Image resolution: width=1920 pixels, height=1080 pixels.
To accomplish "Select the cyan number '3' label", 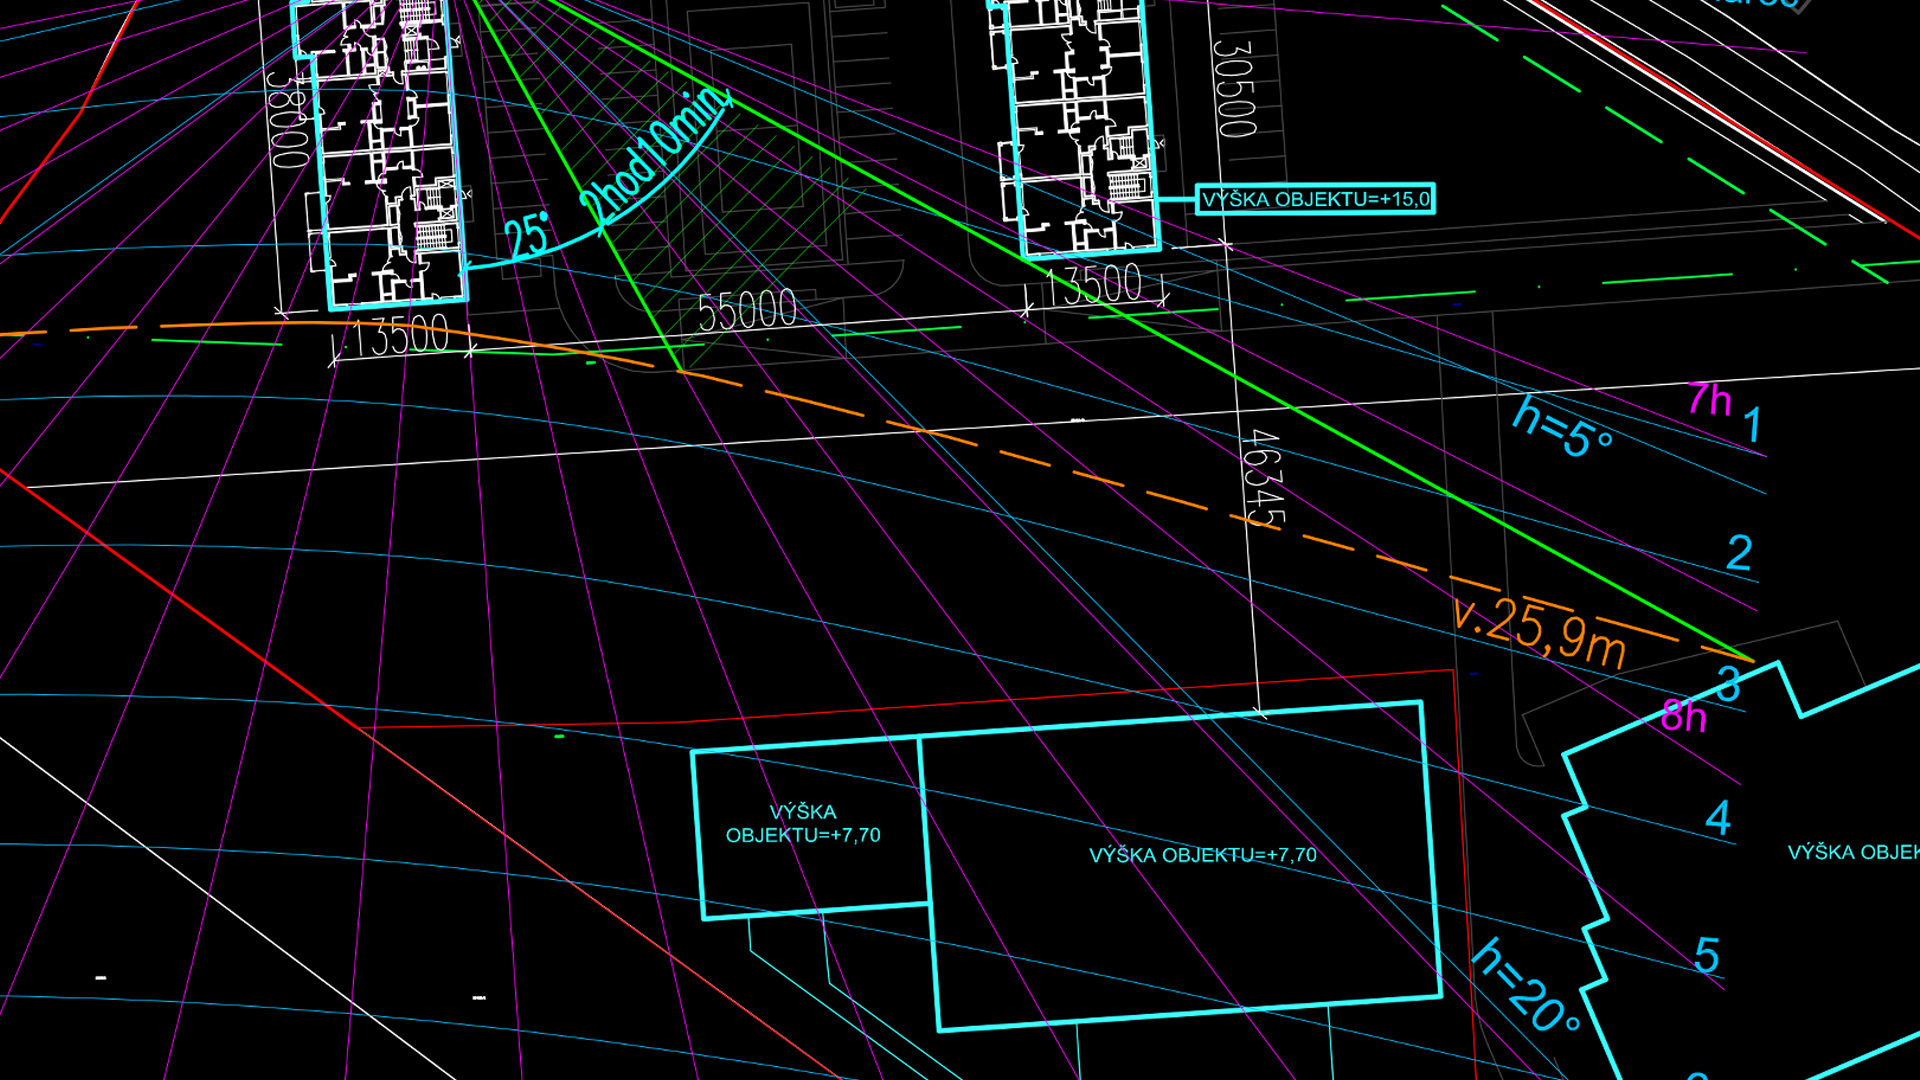I will click(x=1728, y=685).
